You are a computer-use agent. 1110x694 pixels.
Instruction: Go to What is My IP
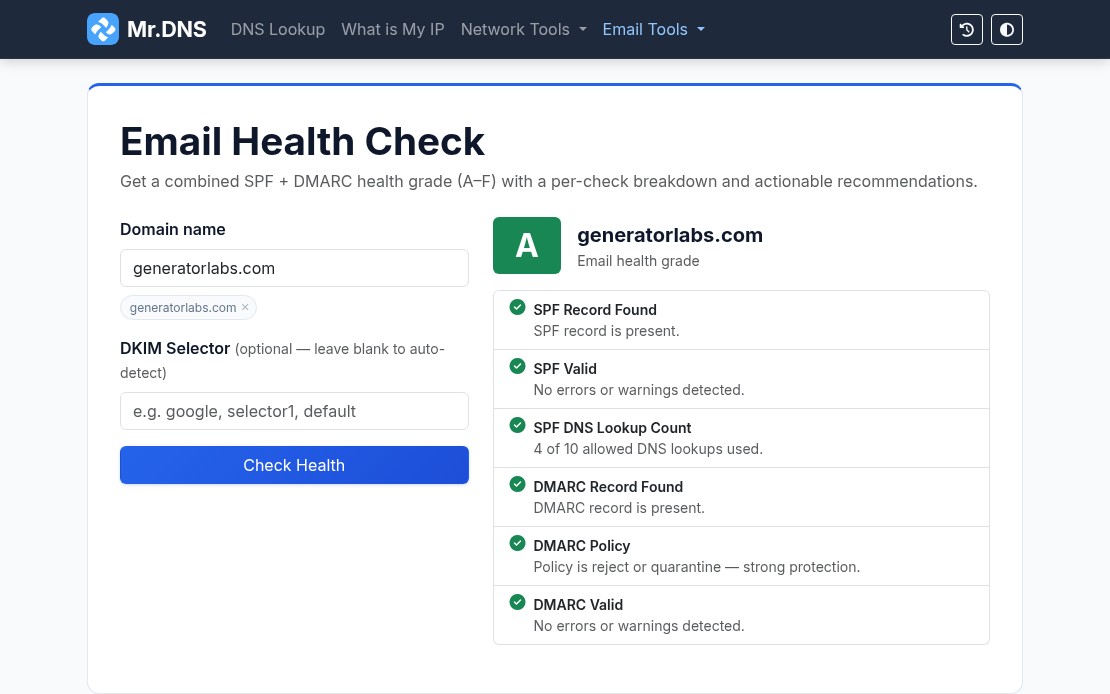click(x=393, y=29)
